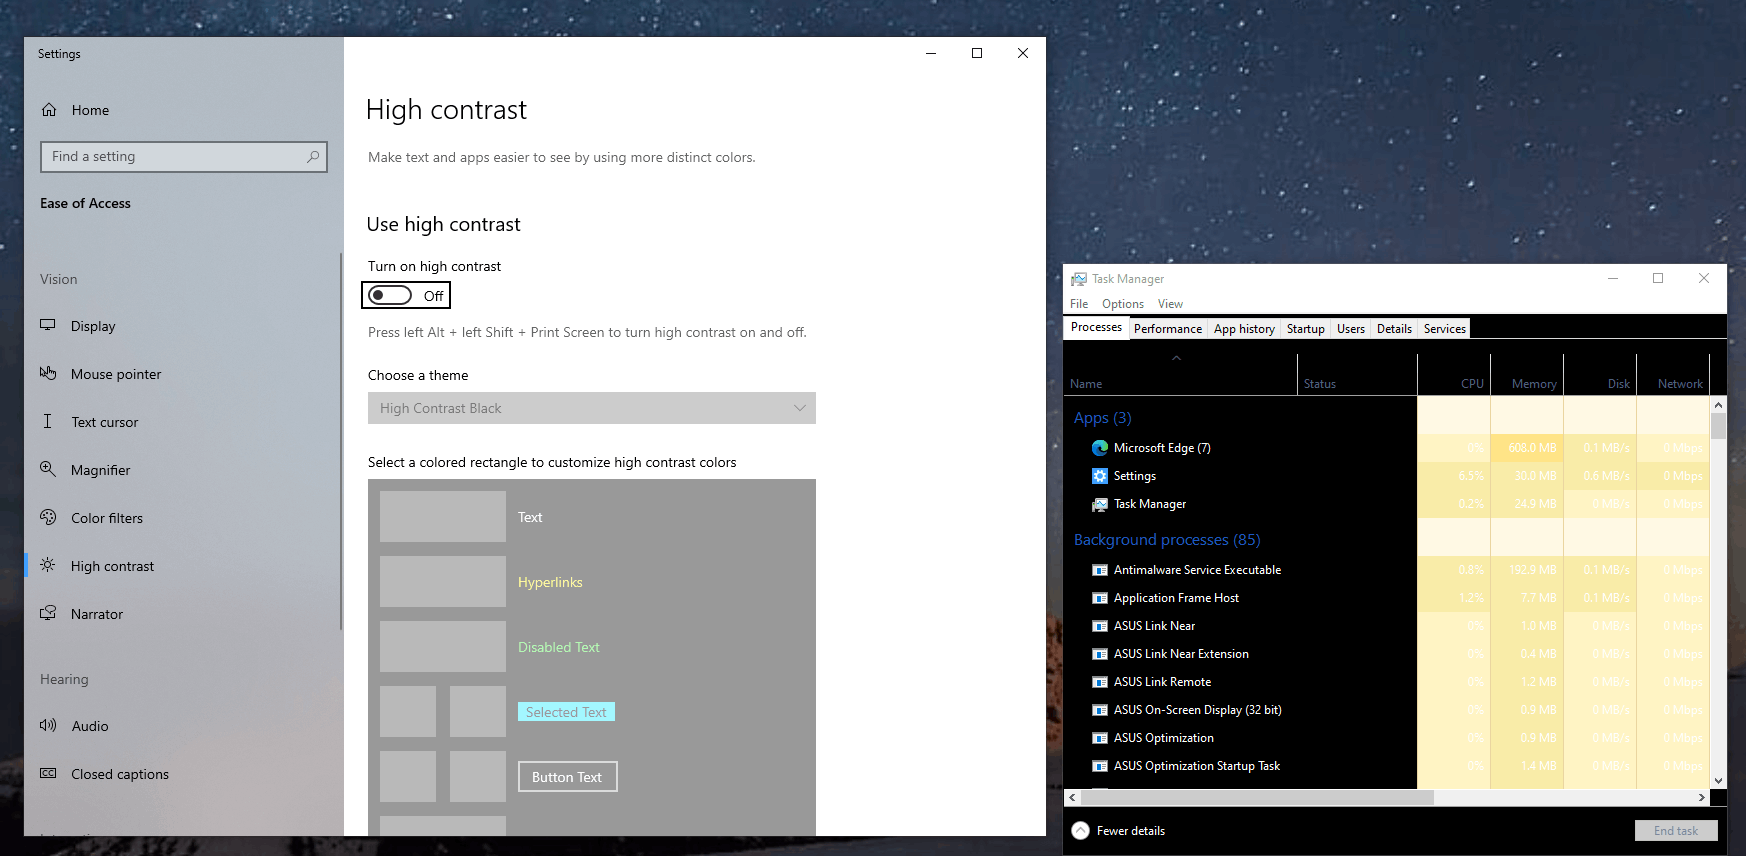Click the down arrow of Task Manager's vertical scrollbar
Screen dimensions: 1746x856
[x=1719, y=781]
